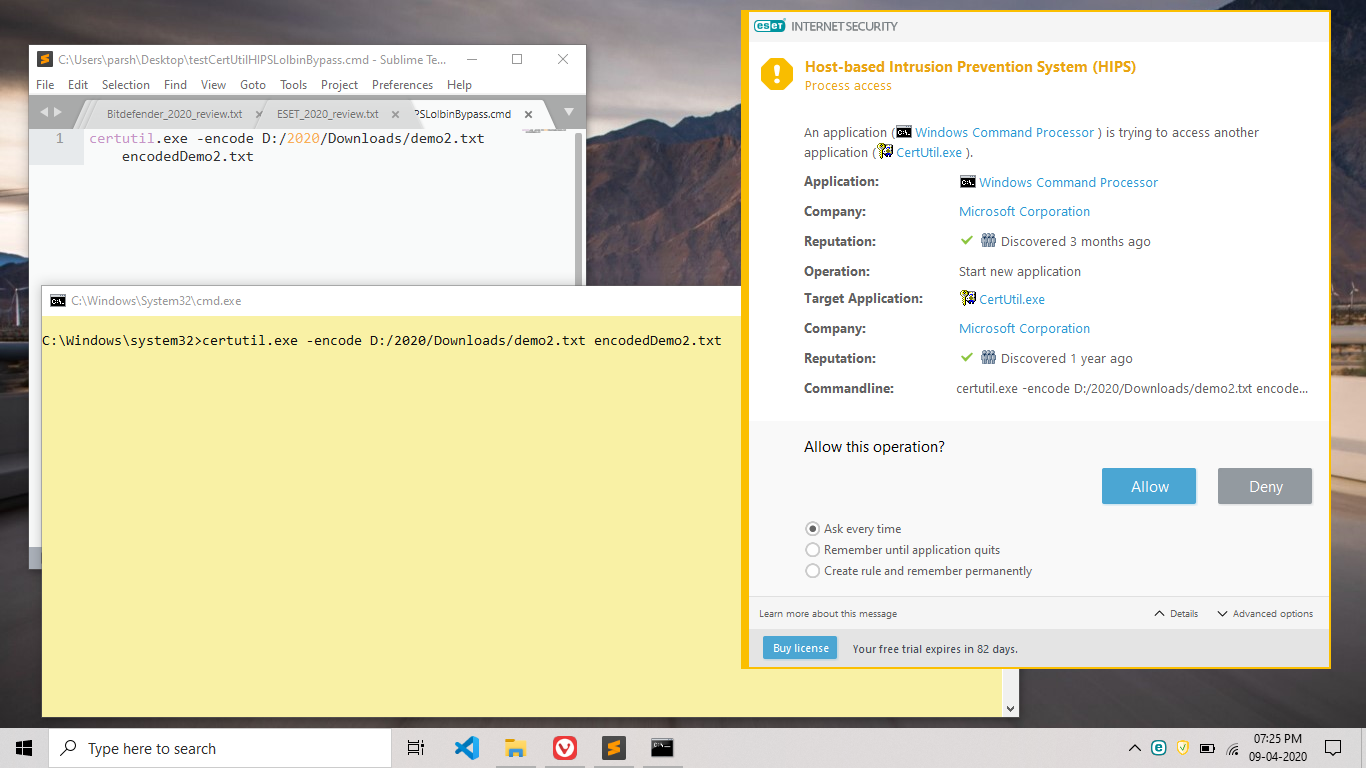The width and height of the screenshot is (1366, 768).
Task: Launch Visual Studio Code from taskbar
Action: pyautogui.click(x=466, y=748)
